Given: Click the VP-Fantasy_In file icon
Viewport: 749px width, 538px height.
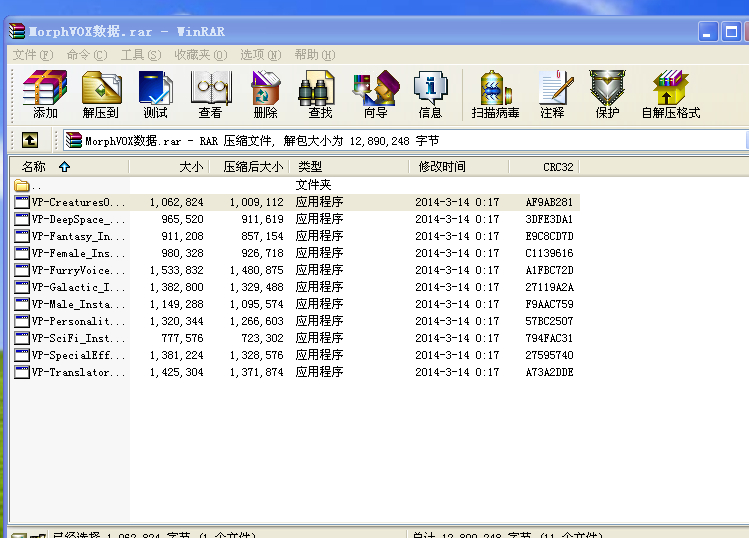Looking at the screenshot, I should [x=21, y=236].
